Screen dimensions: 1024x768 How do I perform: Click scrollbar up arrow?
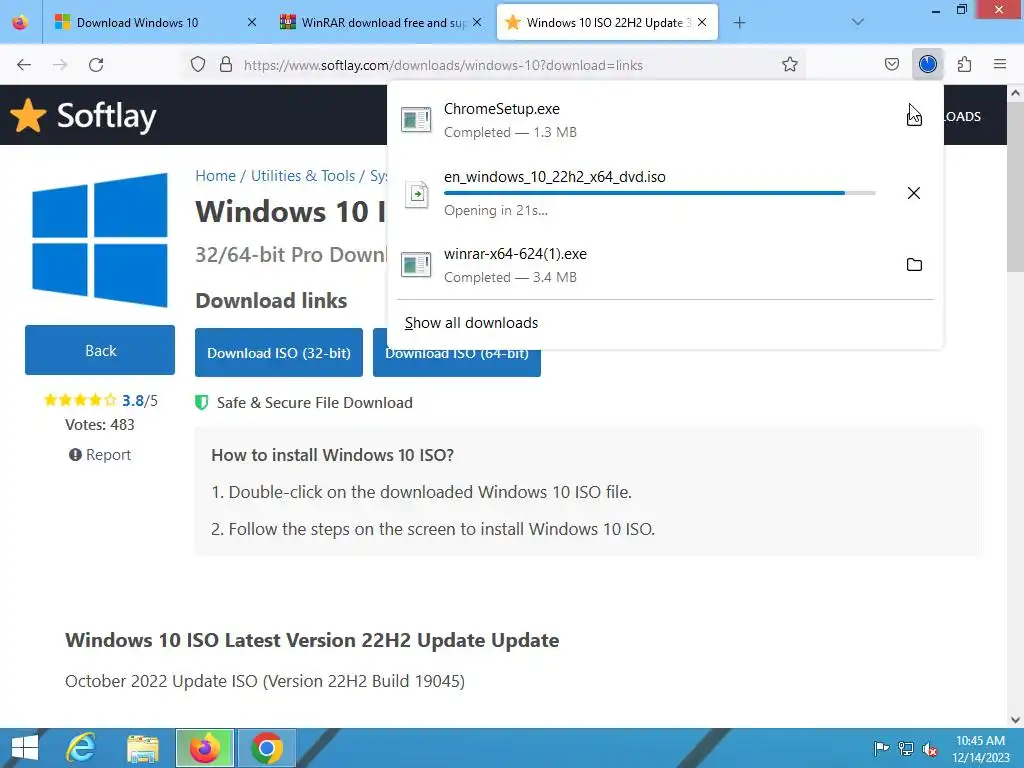[x=1016, y=93]
